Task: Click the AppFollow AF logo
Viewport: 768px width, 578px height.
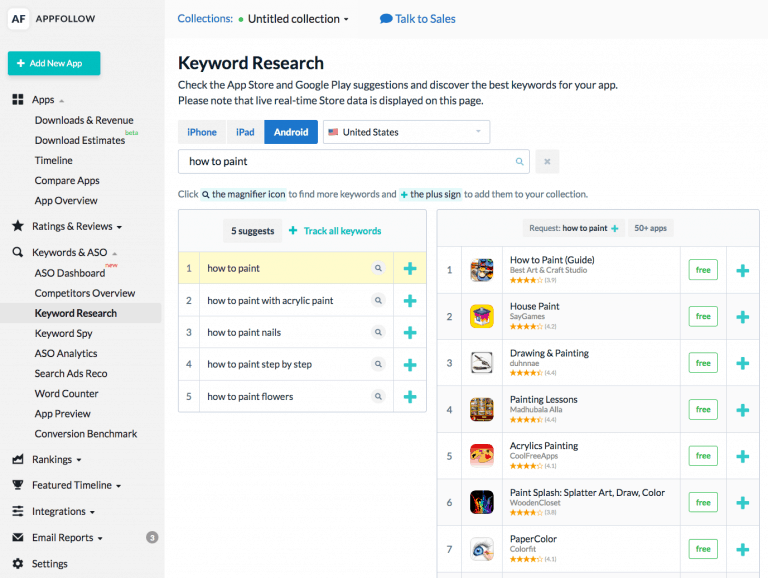Action: point(19,19)
